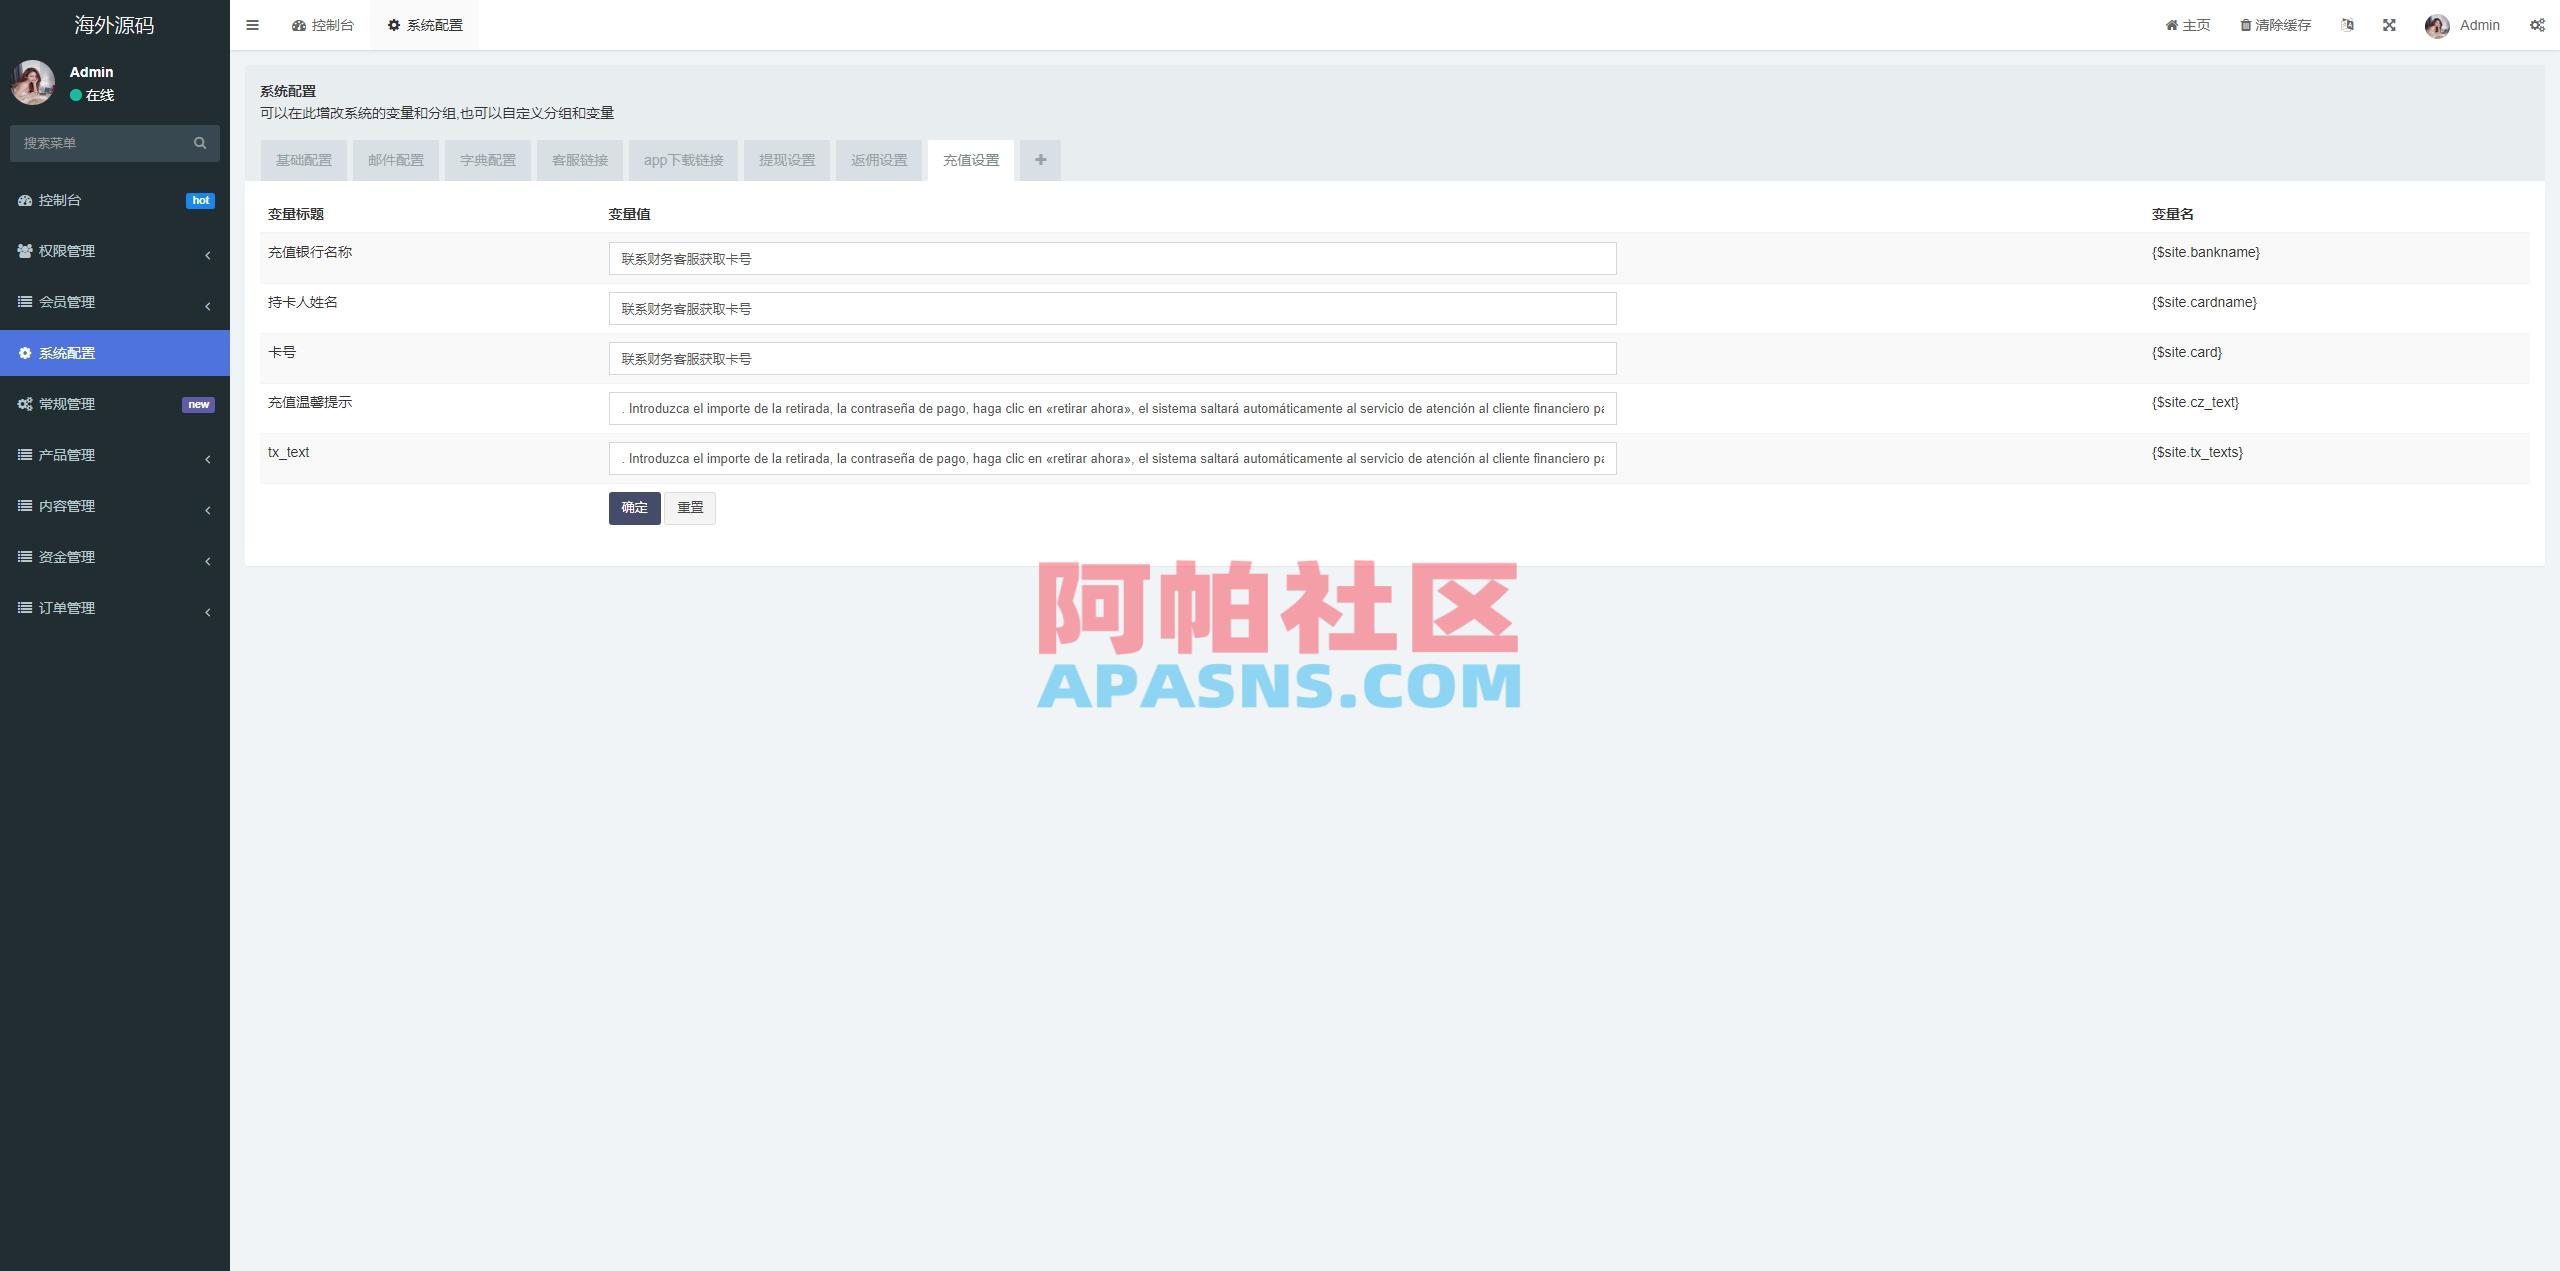
Task: Toggle the sidebar with the hamburger icon
Action: [253, 25]
